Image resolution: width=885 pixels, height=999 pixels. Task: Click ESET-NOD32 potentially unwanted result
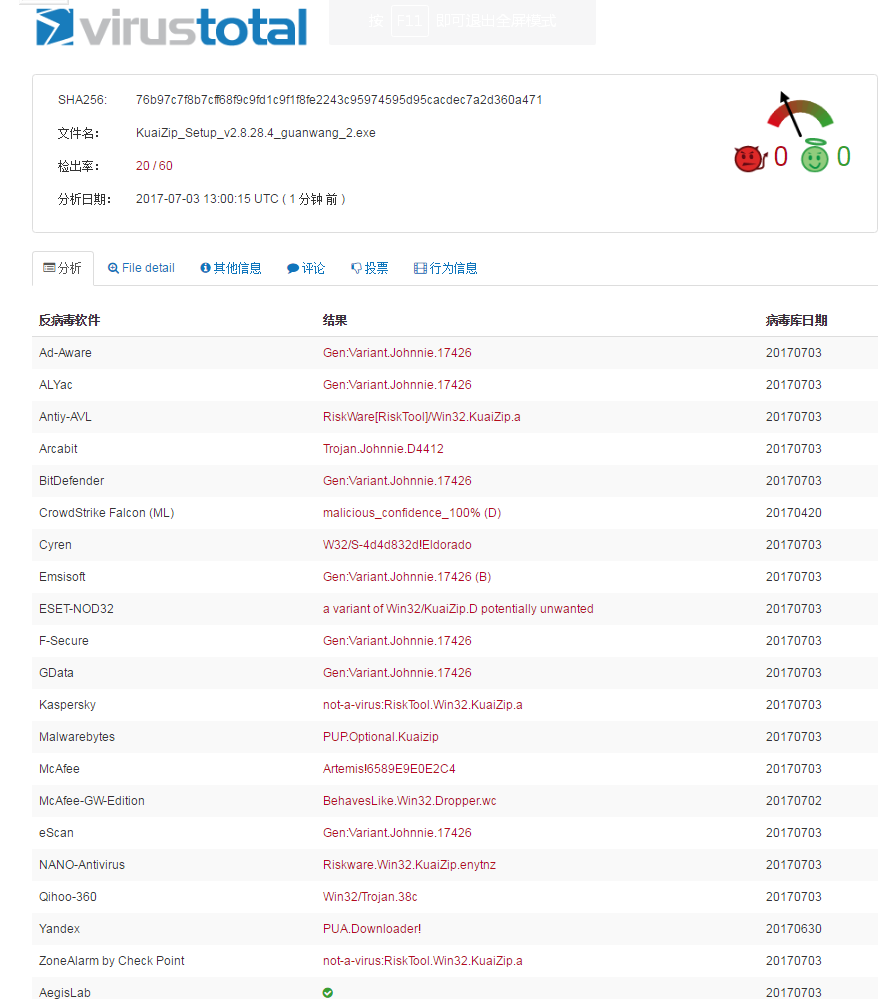(x=458, y=609)
